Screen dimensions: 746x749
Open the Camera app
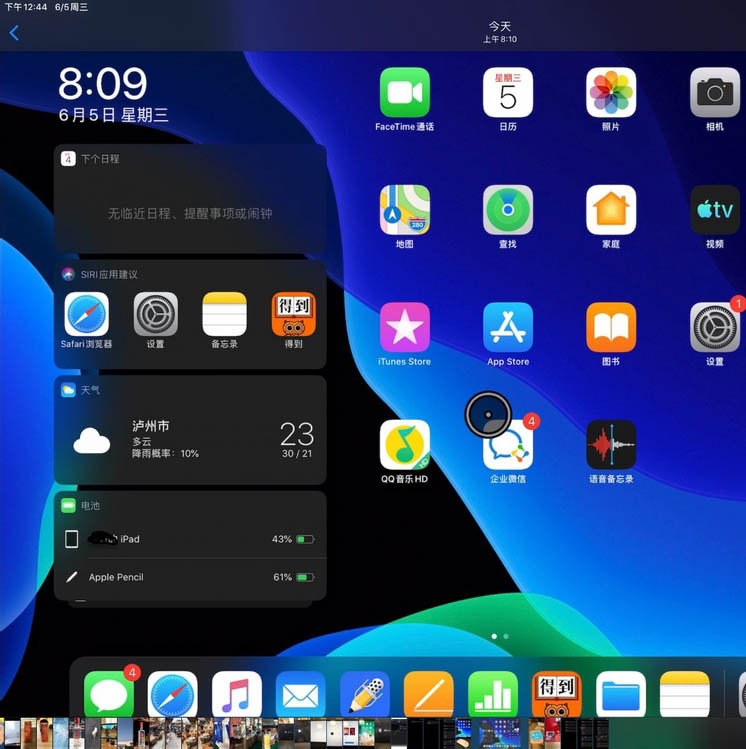[x=714, y=92]
